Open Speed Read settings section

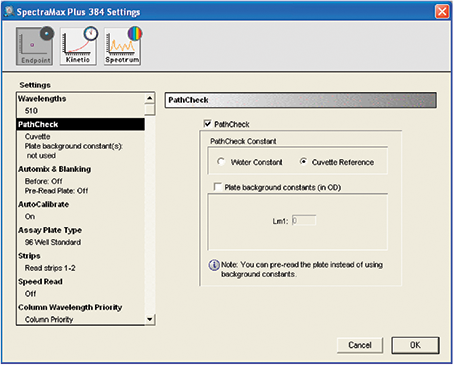point(40,282)
